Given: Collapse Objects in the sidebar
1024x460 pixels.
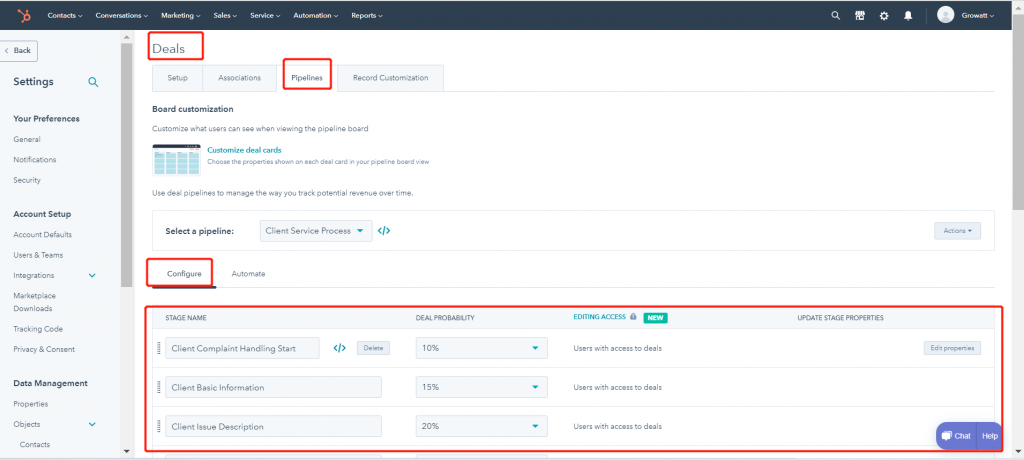Looking at the screenshot, I should click(x=92, y=424).
